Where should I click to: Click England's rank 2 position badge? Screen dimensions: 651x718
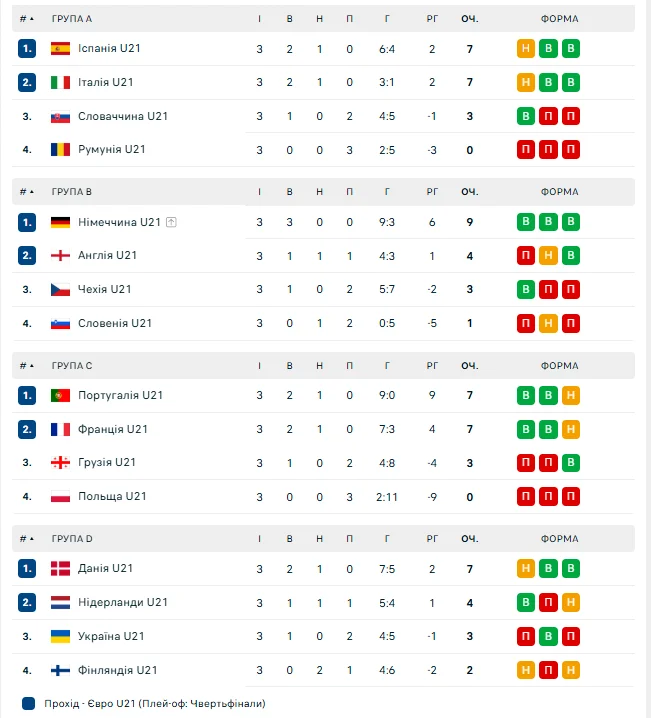[27, 255]
